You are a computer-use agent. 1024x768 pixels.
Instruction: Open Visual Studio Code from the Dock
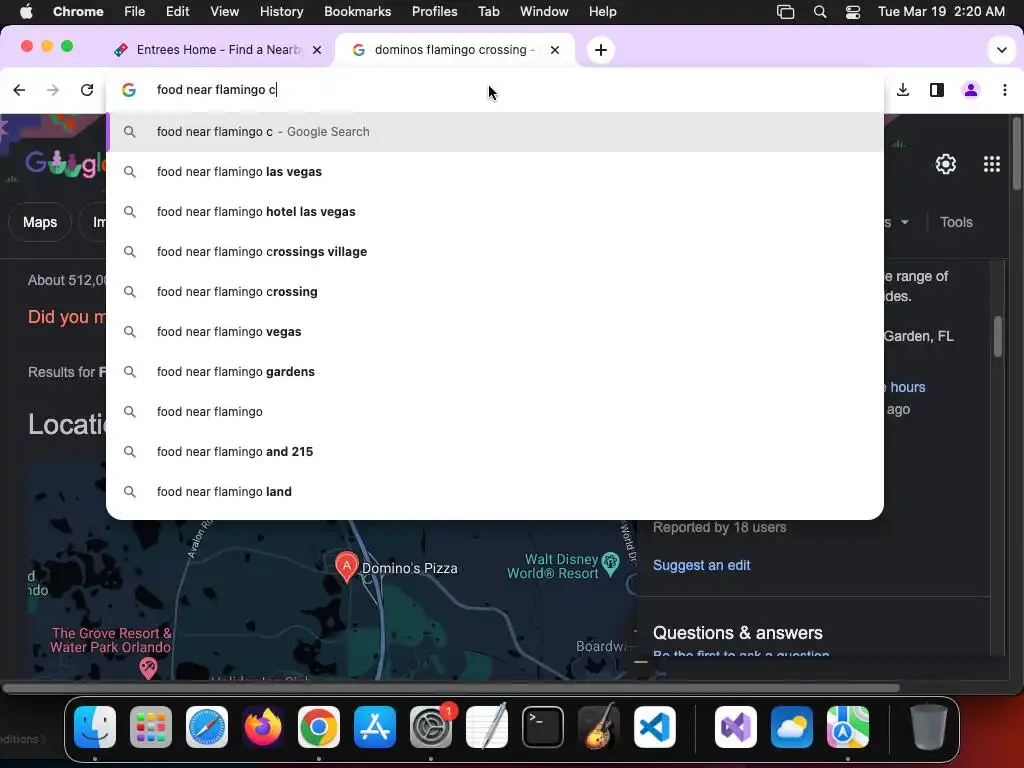point(654,727)
